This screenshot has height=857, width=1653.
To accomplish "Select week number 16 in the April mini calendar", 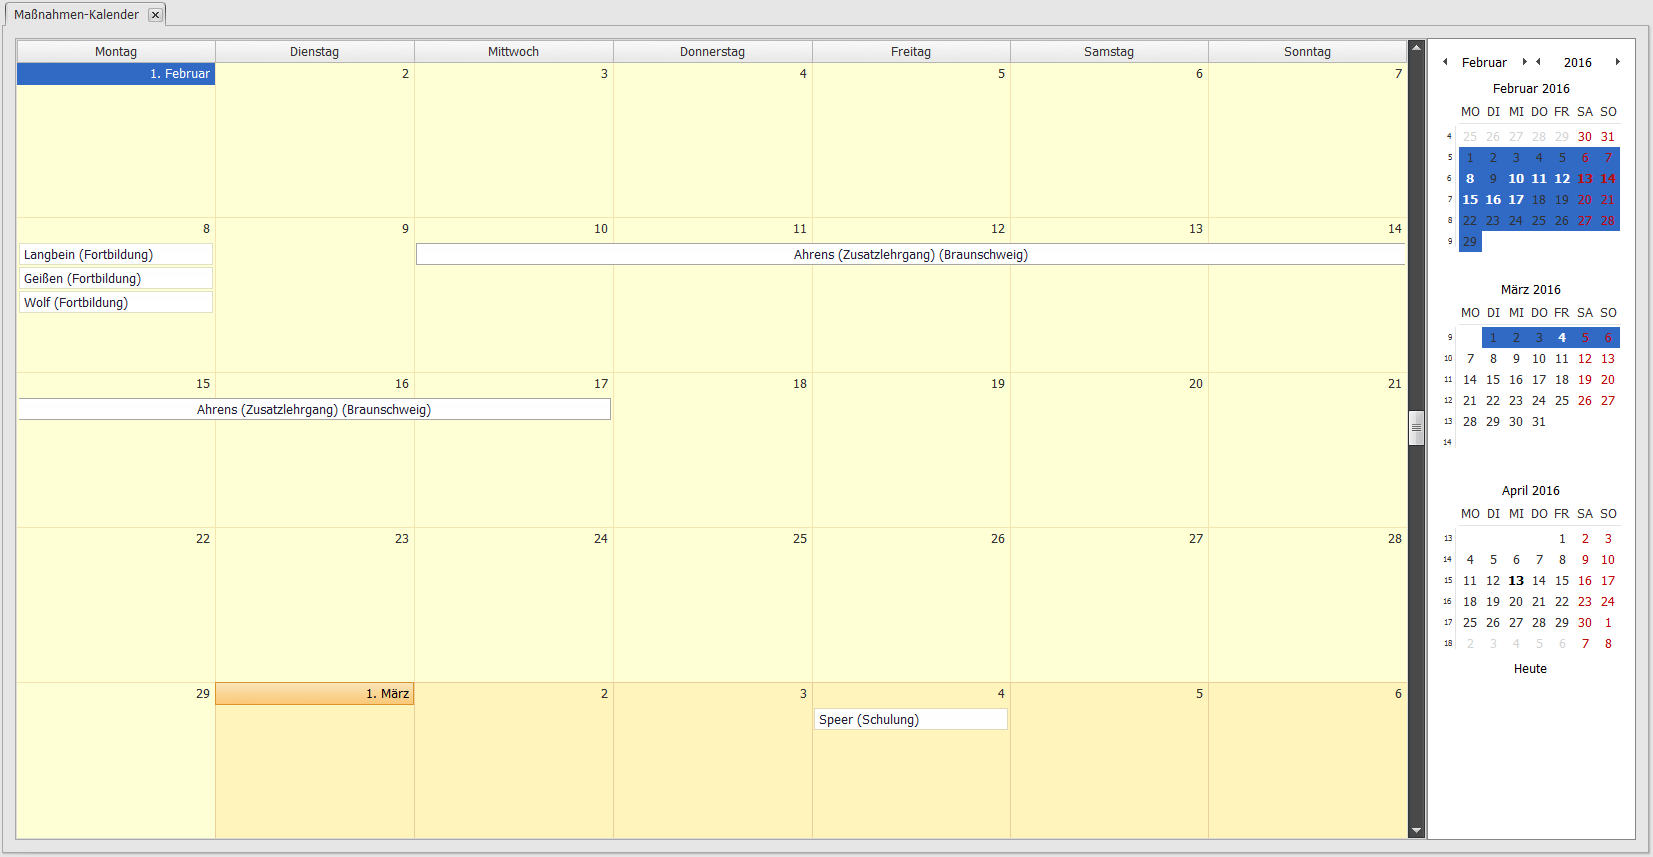I will [x=1448, y=602].
